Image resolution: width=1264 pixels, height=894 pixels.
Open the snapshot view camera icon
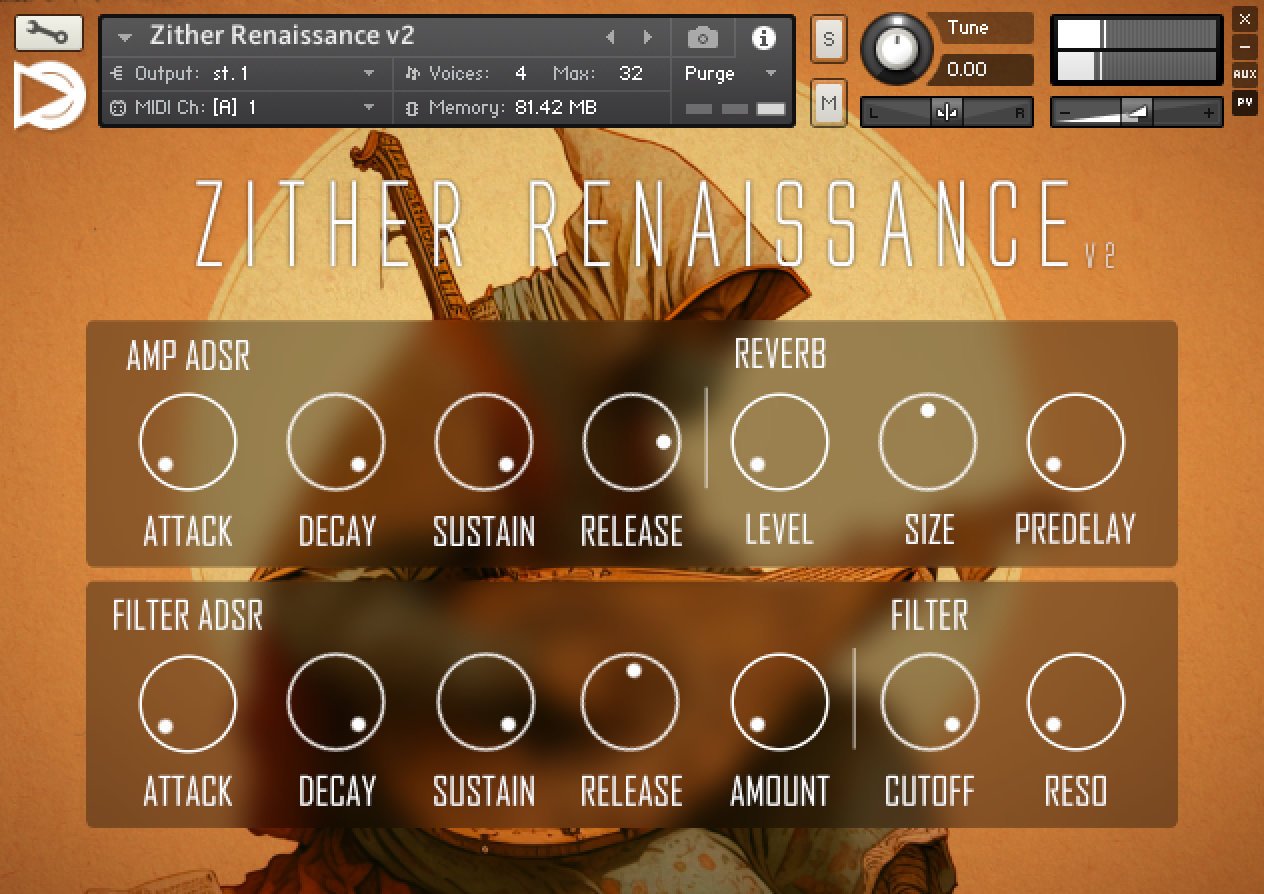pyautogui.click(x=703, y=38)
